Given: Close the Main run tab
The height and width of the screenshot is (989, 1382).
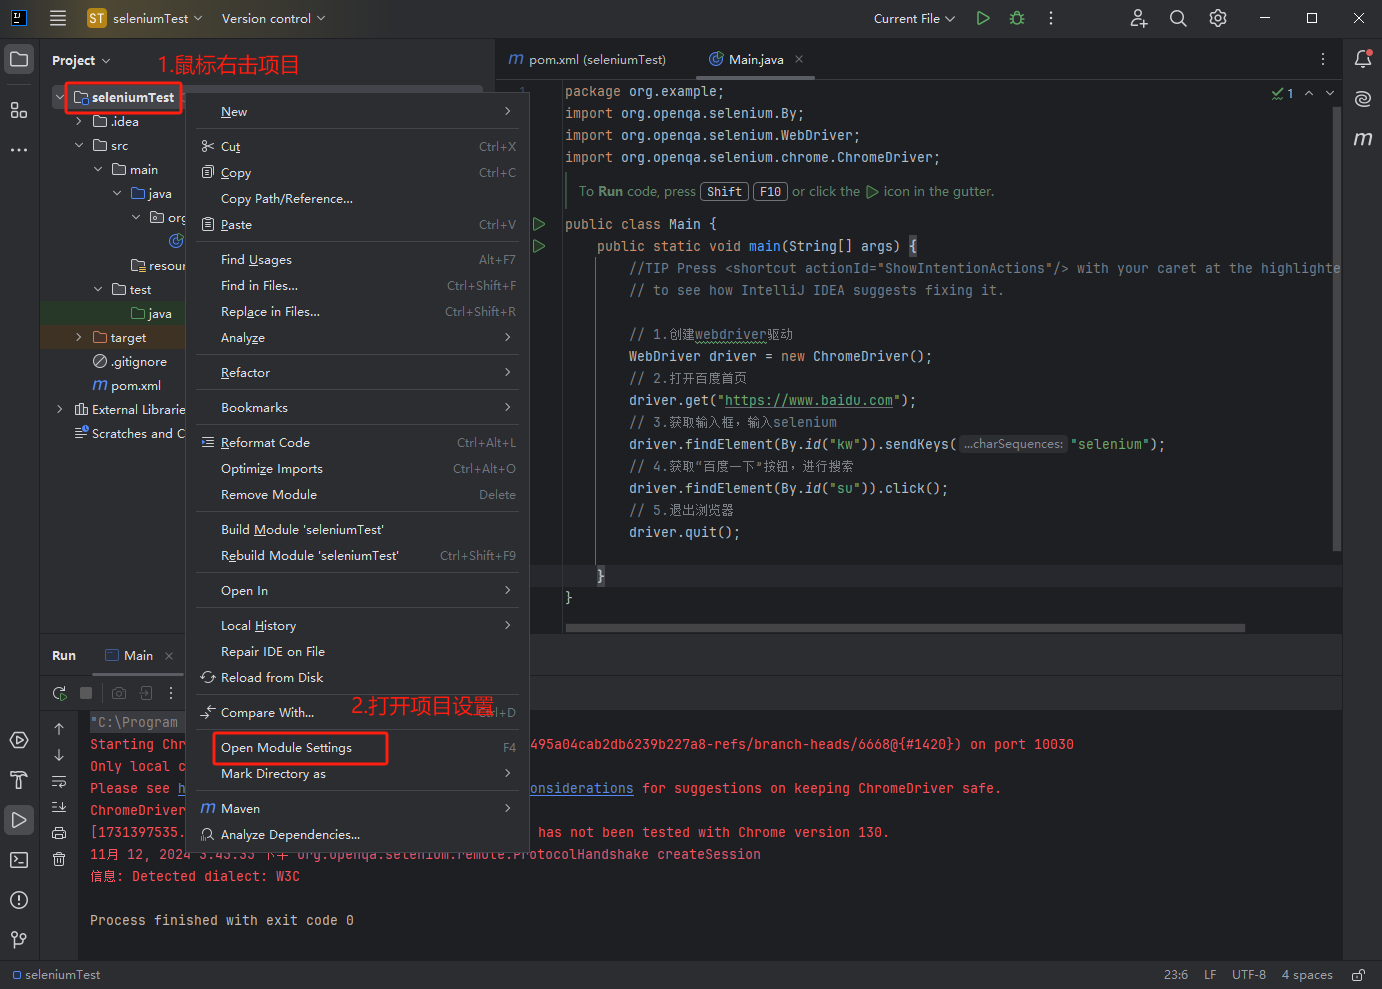Looking at the screenshot, I should click(x=169, y=656).
